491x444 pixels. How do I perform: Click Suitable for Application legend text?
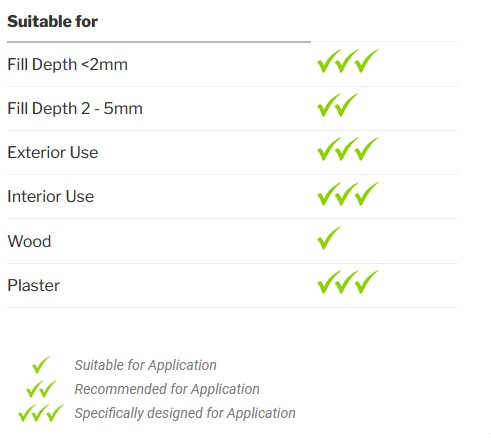pos(146,365)
